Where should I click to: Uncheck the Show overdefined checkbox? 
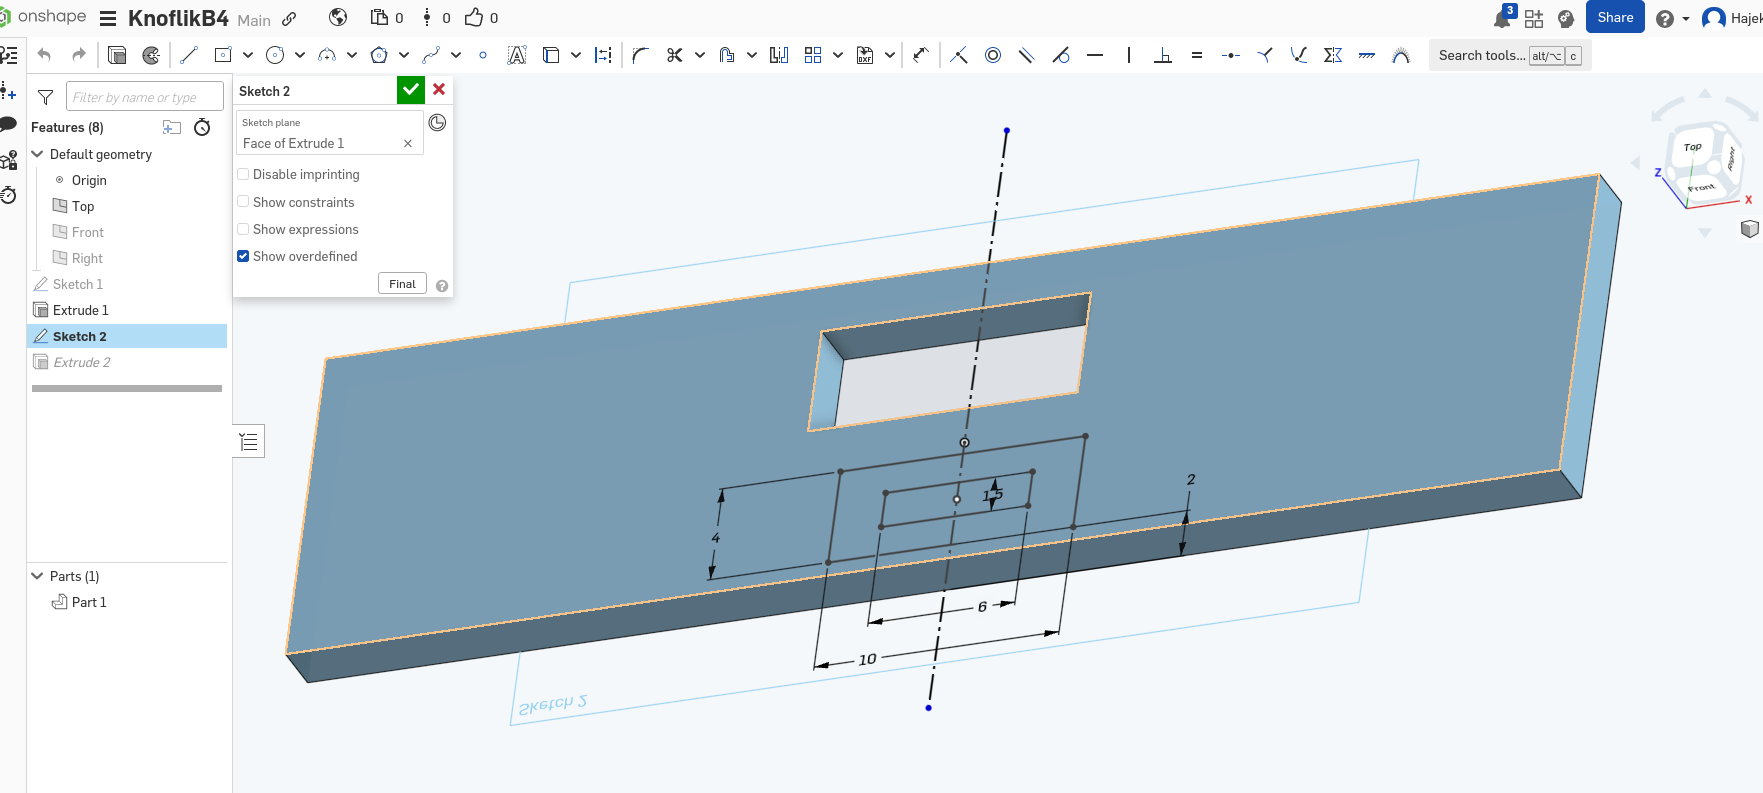243,256
